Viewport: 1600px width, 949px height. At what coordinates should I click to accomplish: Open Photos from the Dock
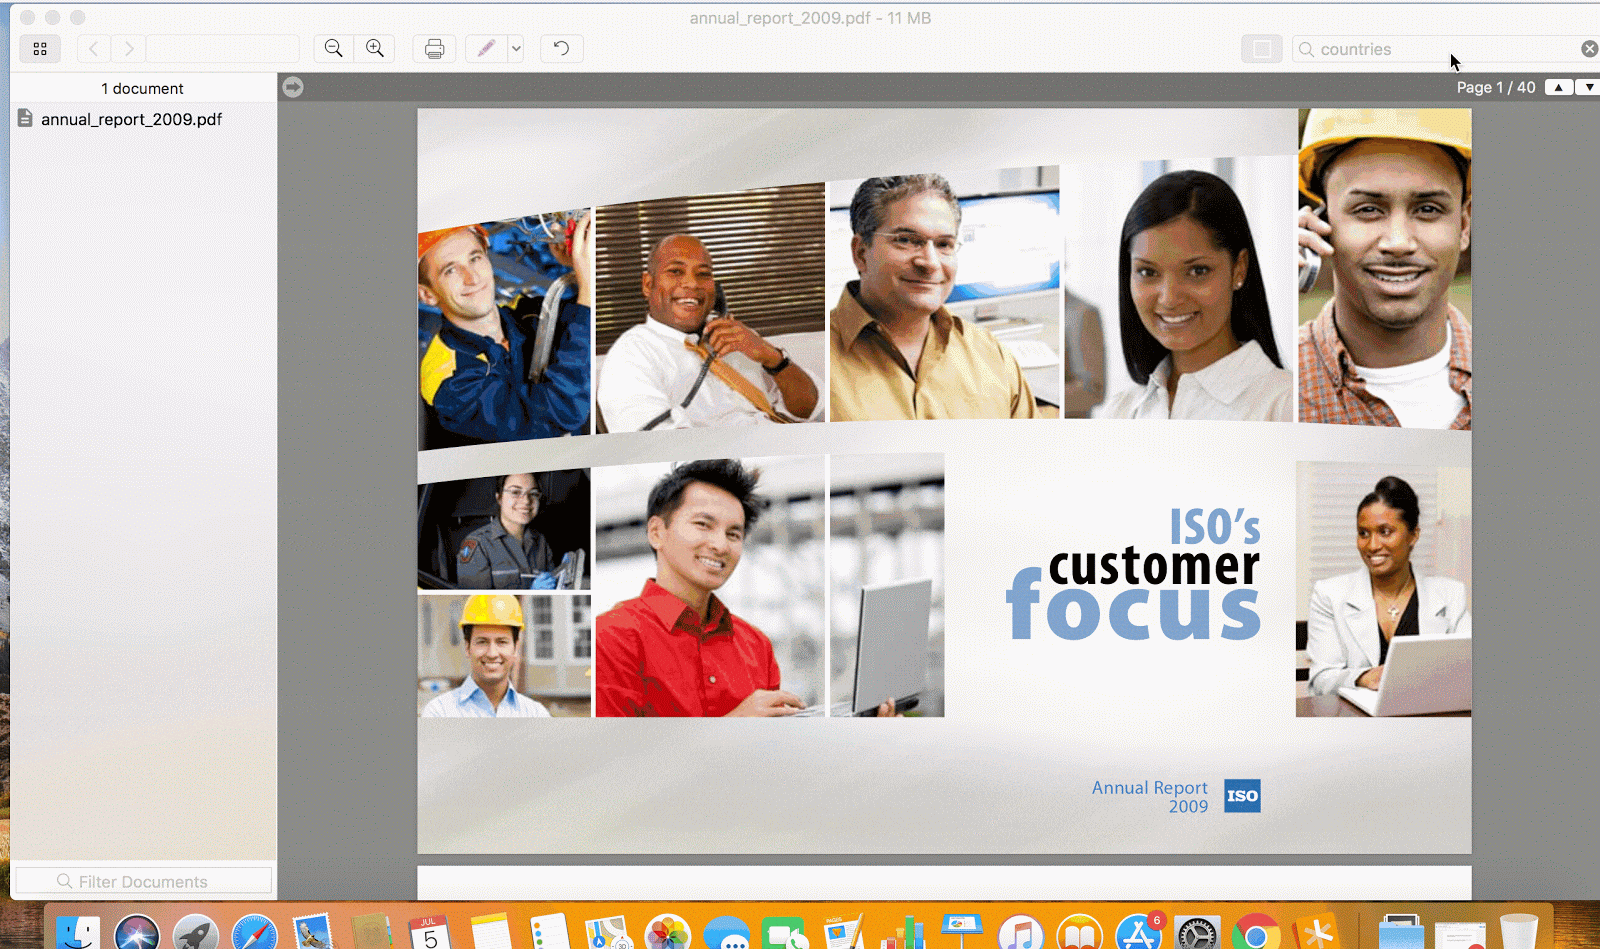point(667,933)
